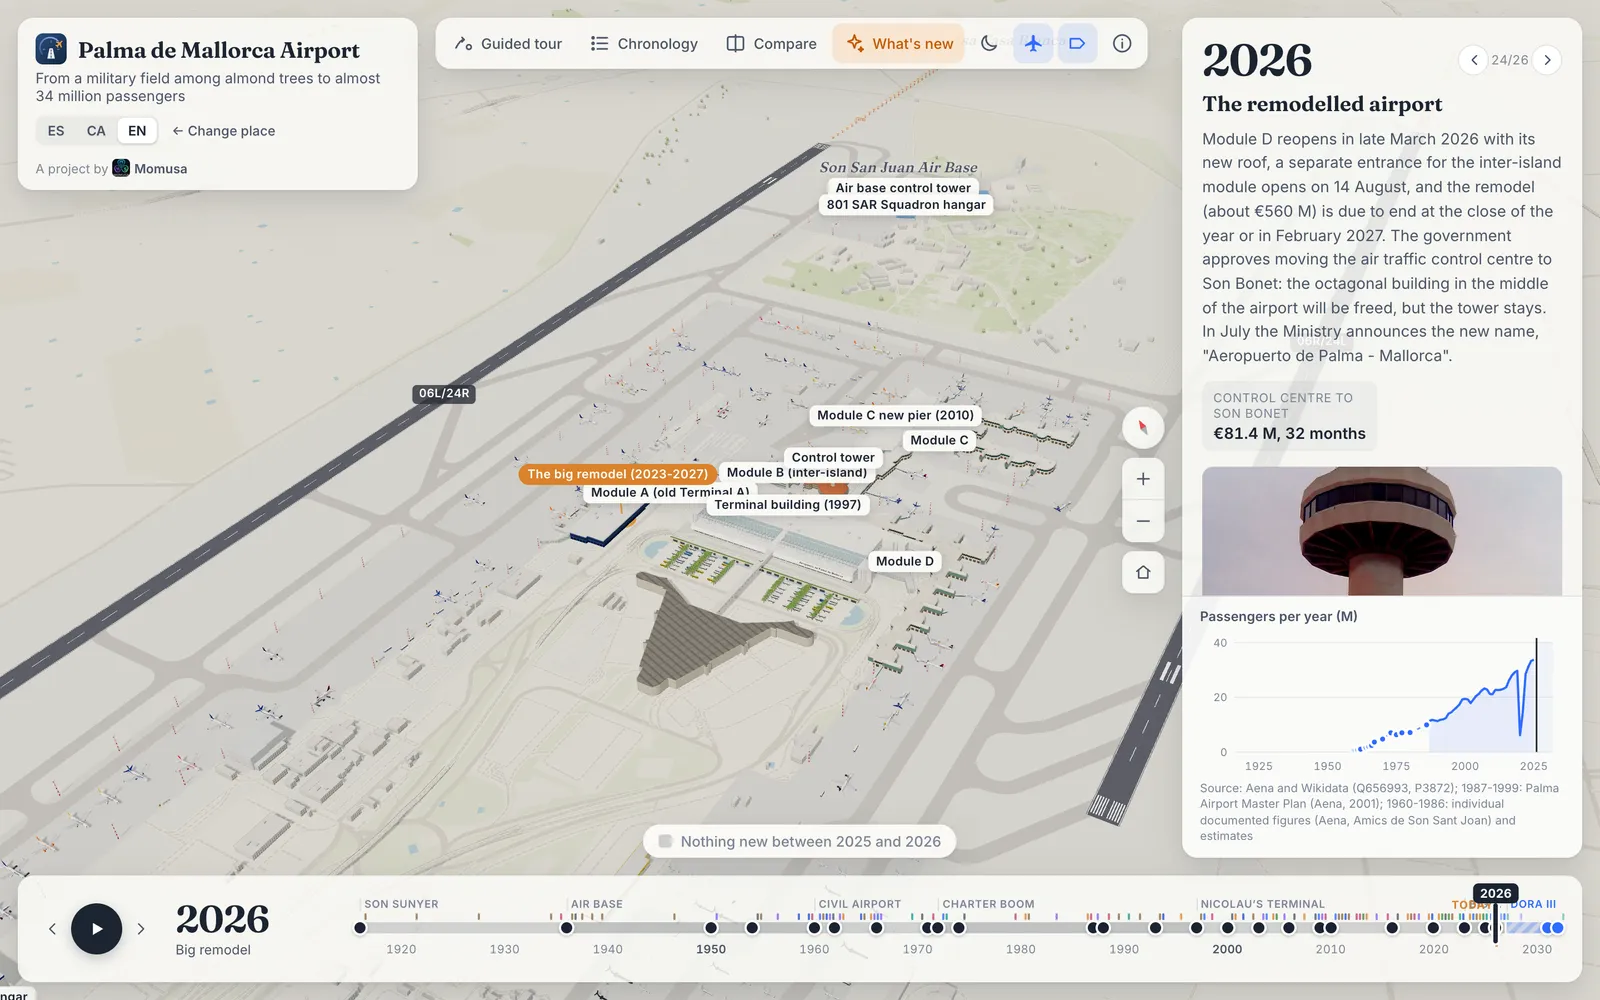Screen dimensions: 1600x1000
Task: Toggle the map labels tag button
Action: 1077,43
